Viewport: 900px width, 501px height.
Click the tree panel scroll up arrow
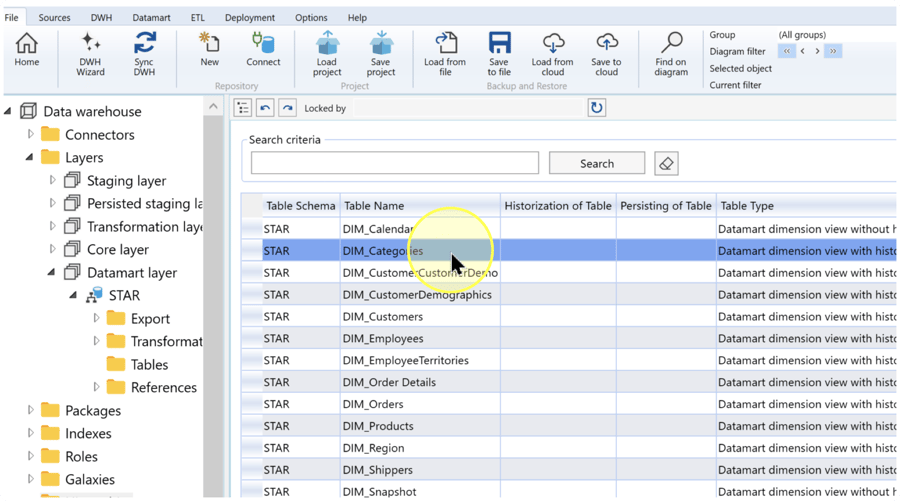click(x=213, y=106)
